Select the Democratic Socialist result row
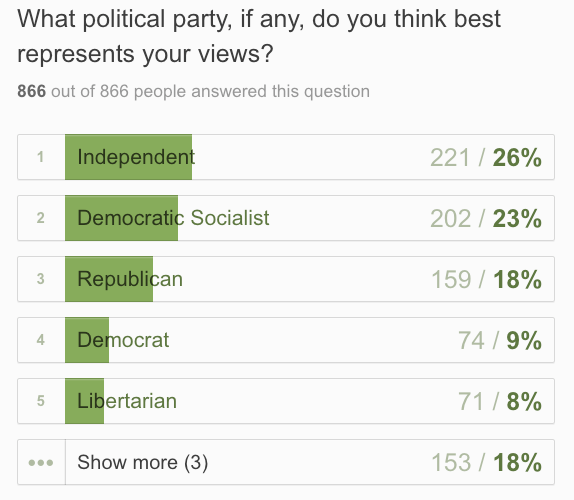574x500 pixels. pos(286,218)
